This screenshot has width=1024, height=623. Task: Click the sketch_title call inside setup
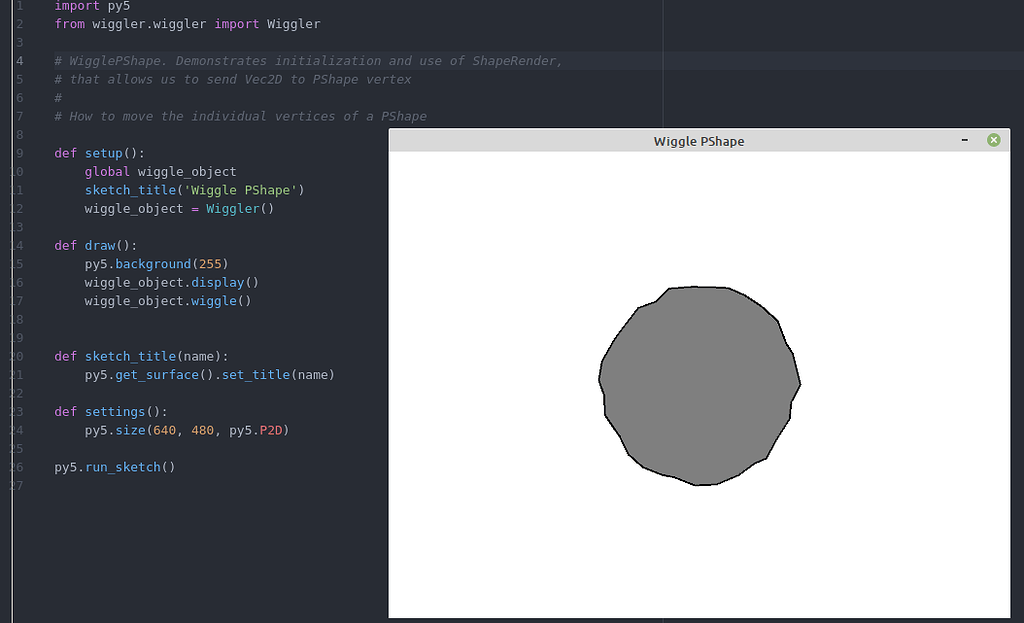(130, 190)
